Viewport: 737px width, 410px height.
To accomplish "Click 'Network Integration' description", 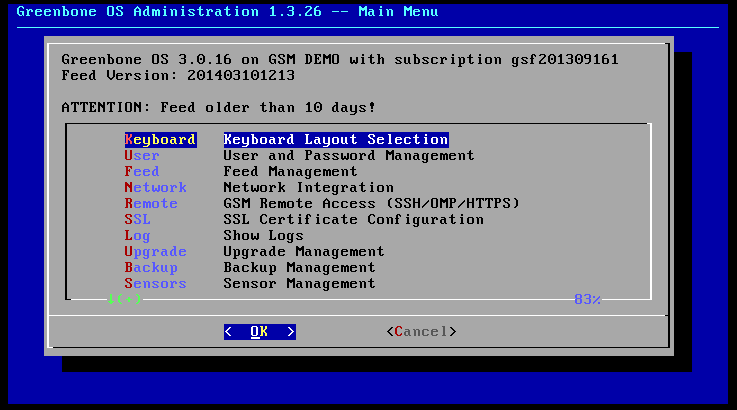I will point(308,188).
